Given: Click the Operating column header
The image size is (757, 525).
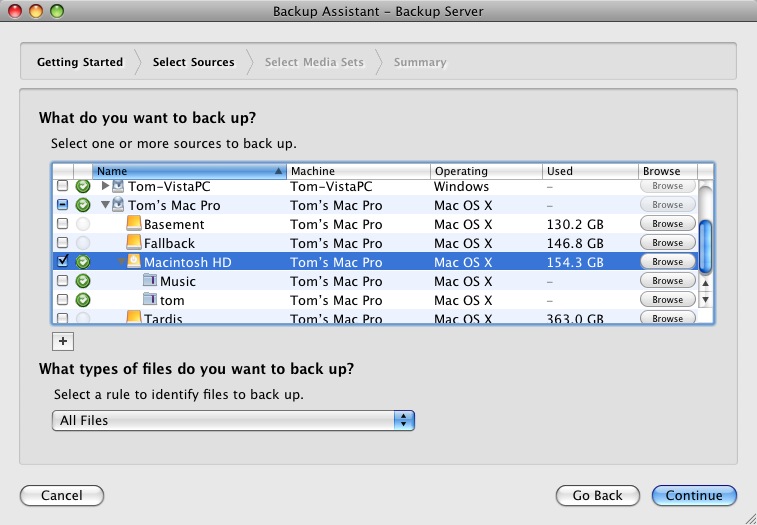Looking at the screenshot, I should tap(486, 171).
